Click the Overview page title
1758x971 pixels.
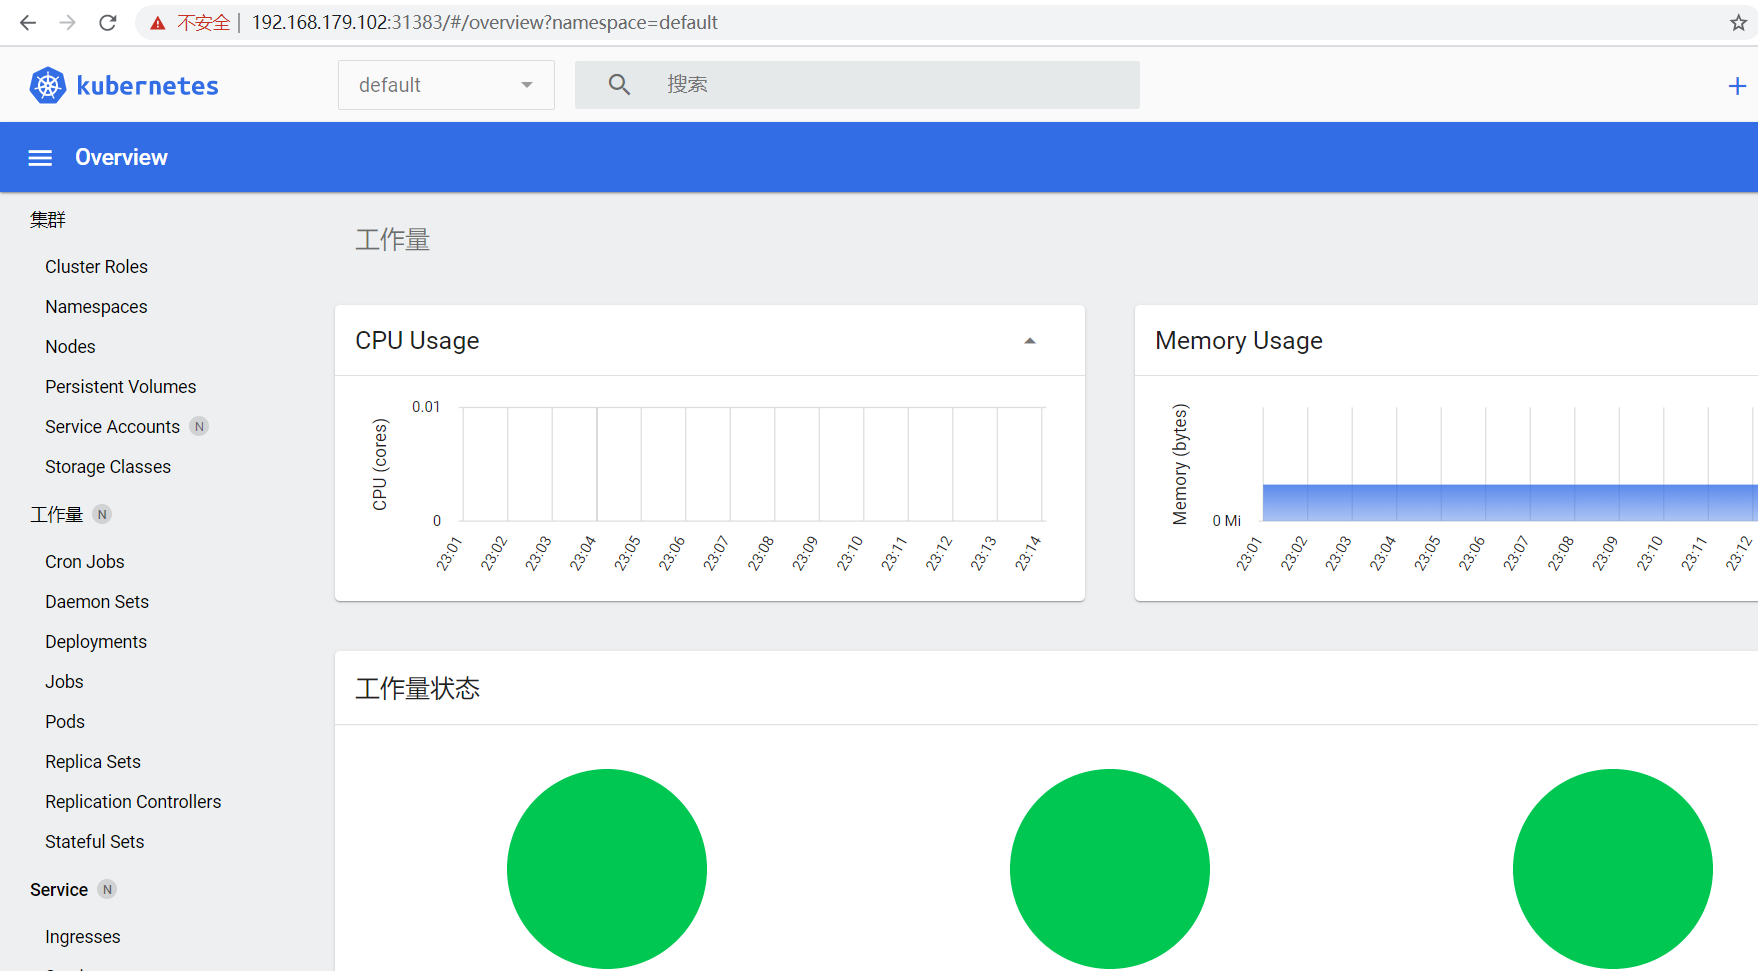click(121, 158)
